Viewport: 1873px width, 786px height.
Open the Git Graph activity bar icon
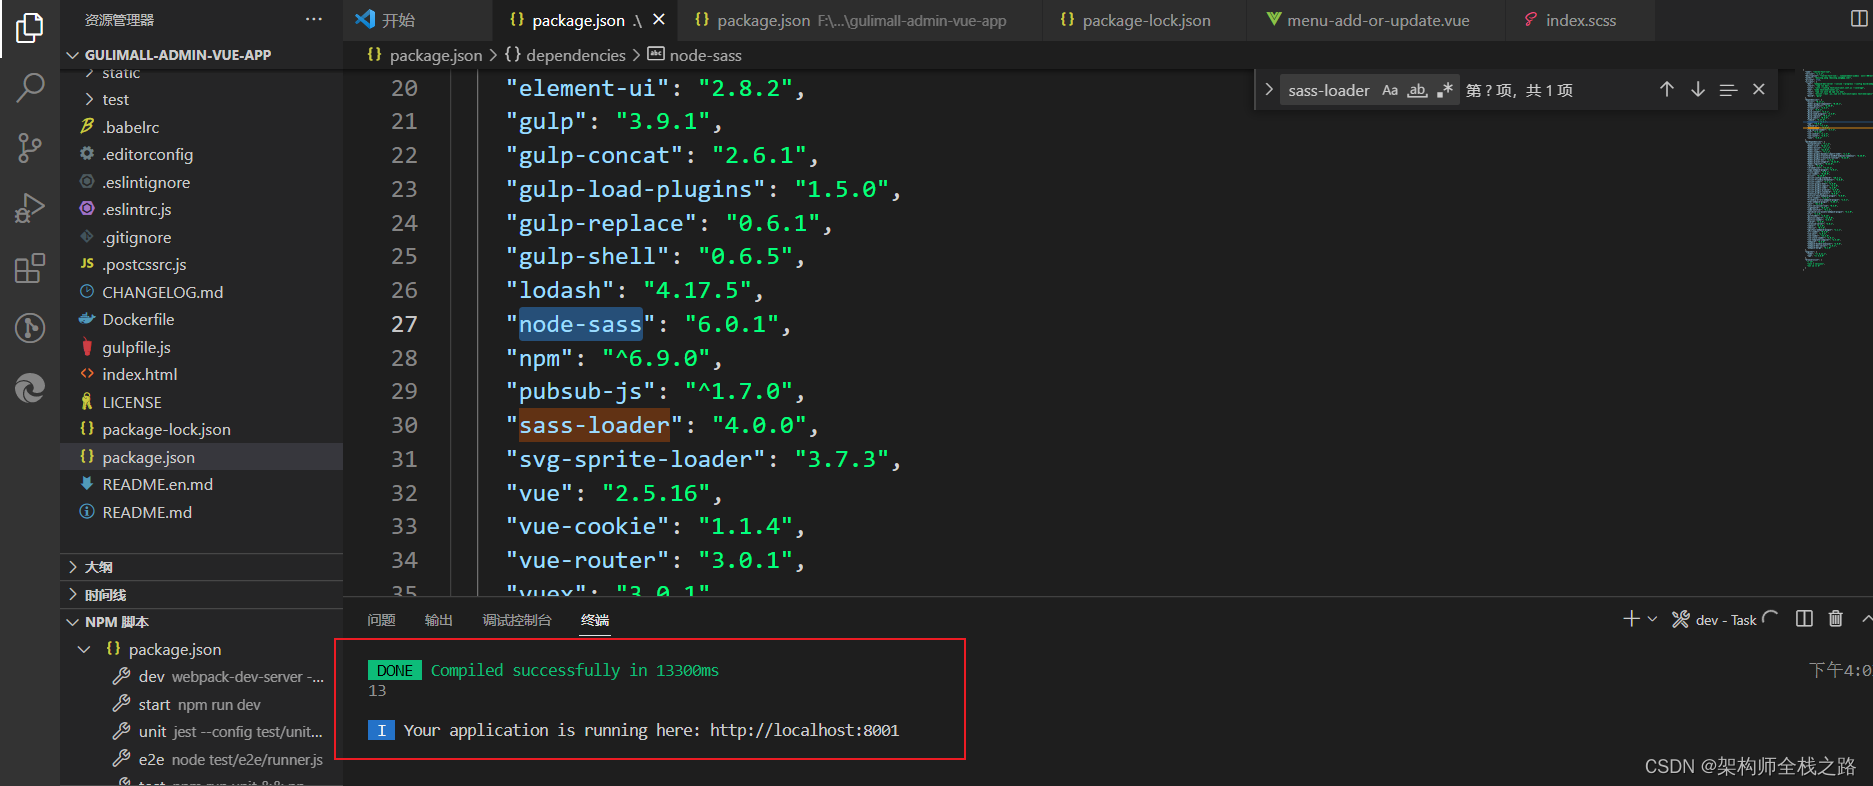pyautogui.click(x=30, y=328)
